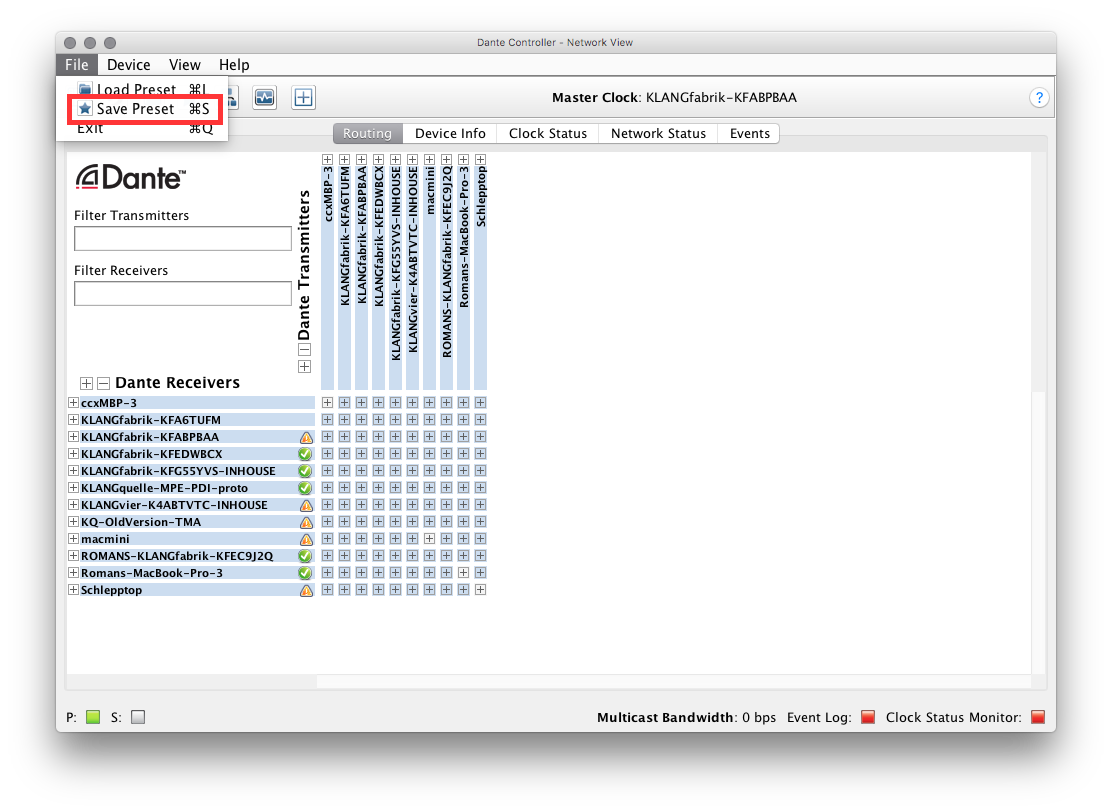Expand the macmini receiver row
The width and height of the screenshot is (1112, 812).
click(x=73, y=538)
